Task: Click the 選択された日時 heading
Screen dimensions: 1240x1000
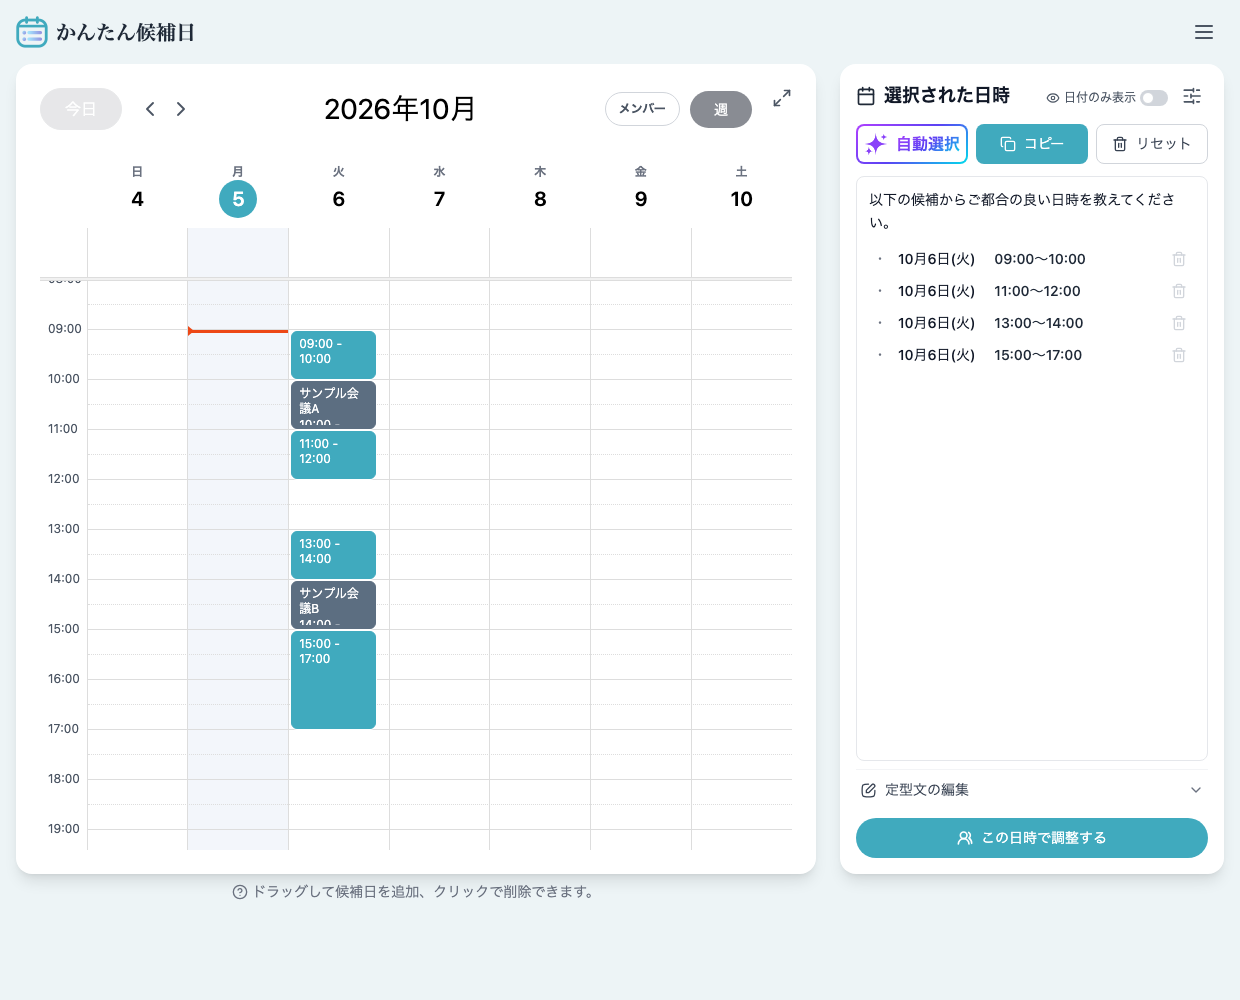Action: tap(947, 96)
